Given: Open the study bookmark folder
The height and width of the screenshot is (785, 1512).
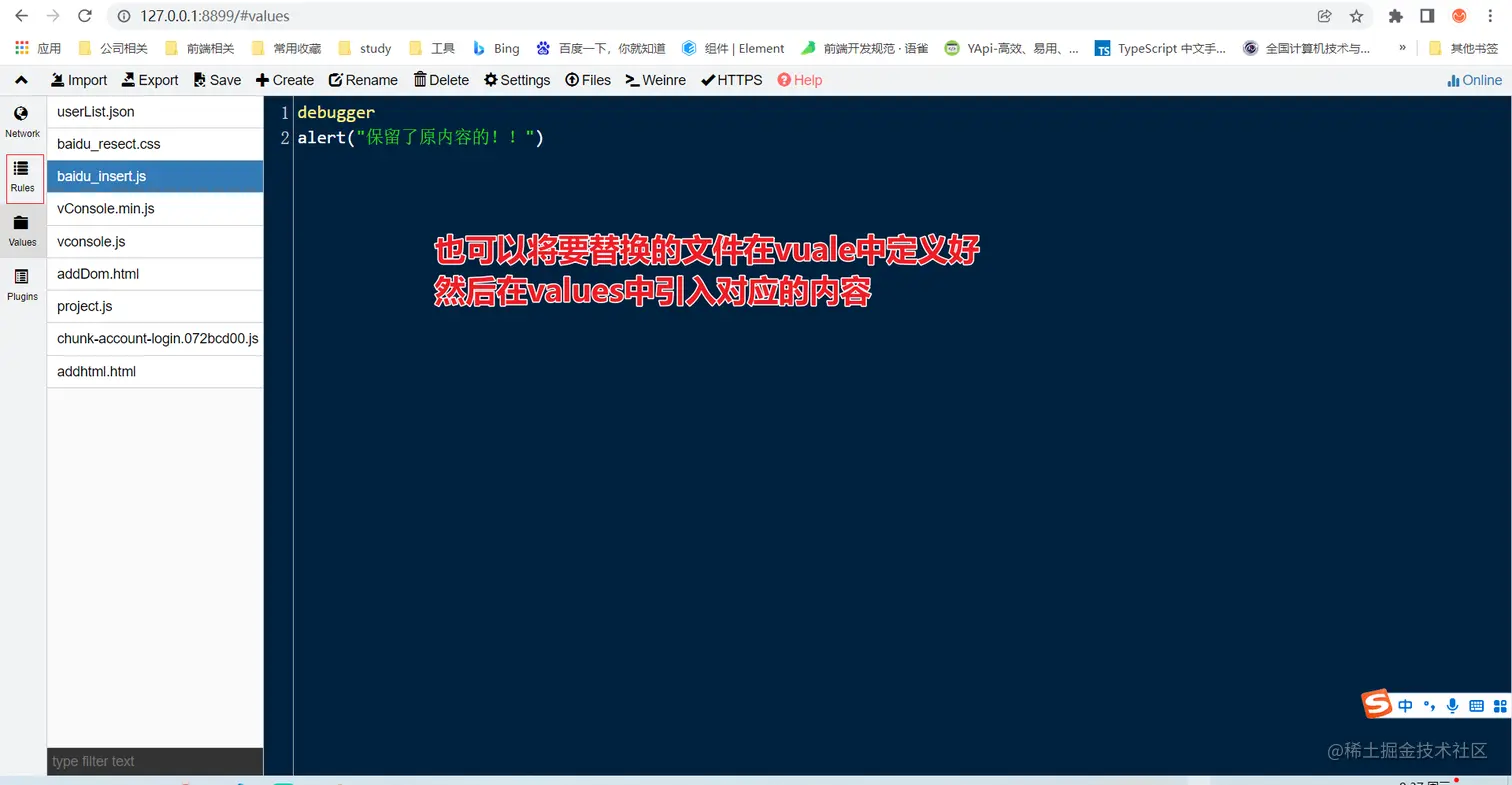Looking at the screenshot, I should (x=365, y=48).
